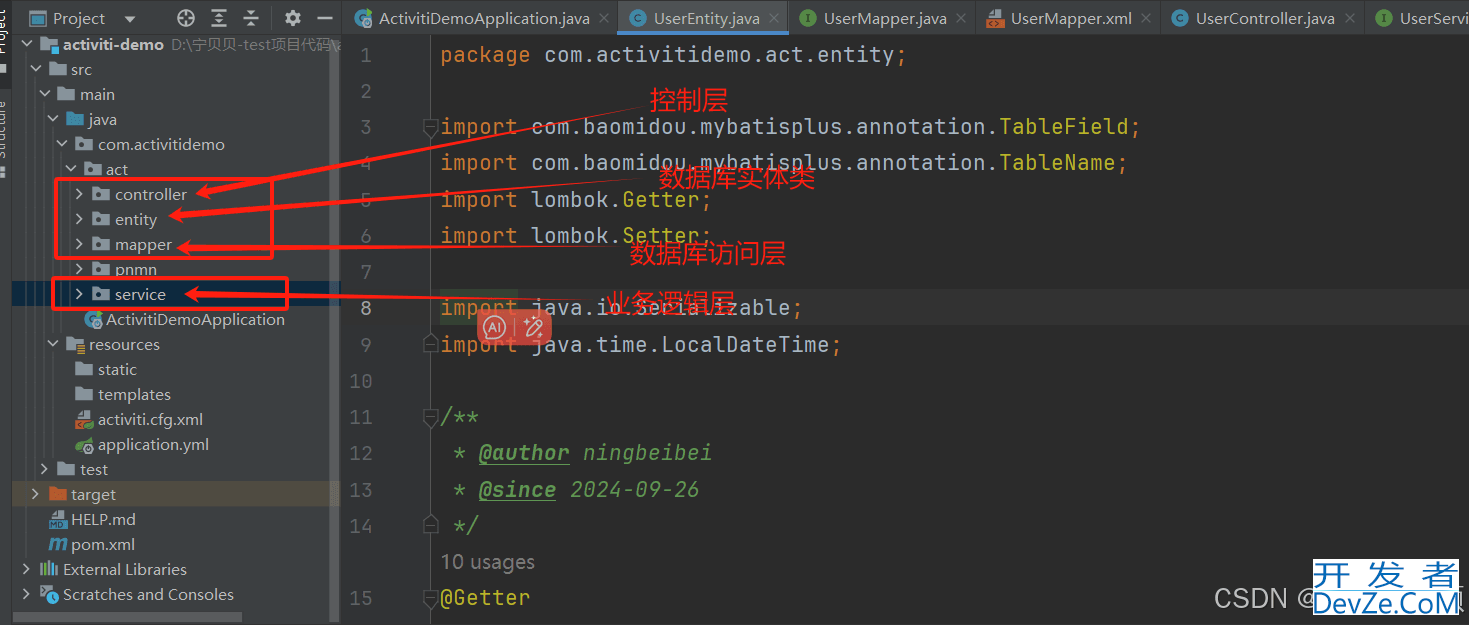Expand the entity package arrow

(80, 219)
